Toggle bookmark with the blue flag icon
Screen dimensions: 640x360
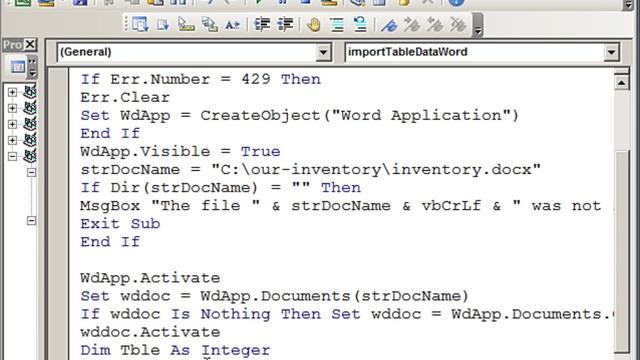coord(389,24)
